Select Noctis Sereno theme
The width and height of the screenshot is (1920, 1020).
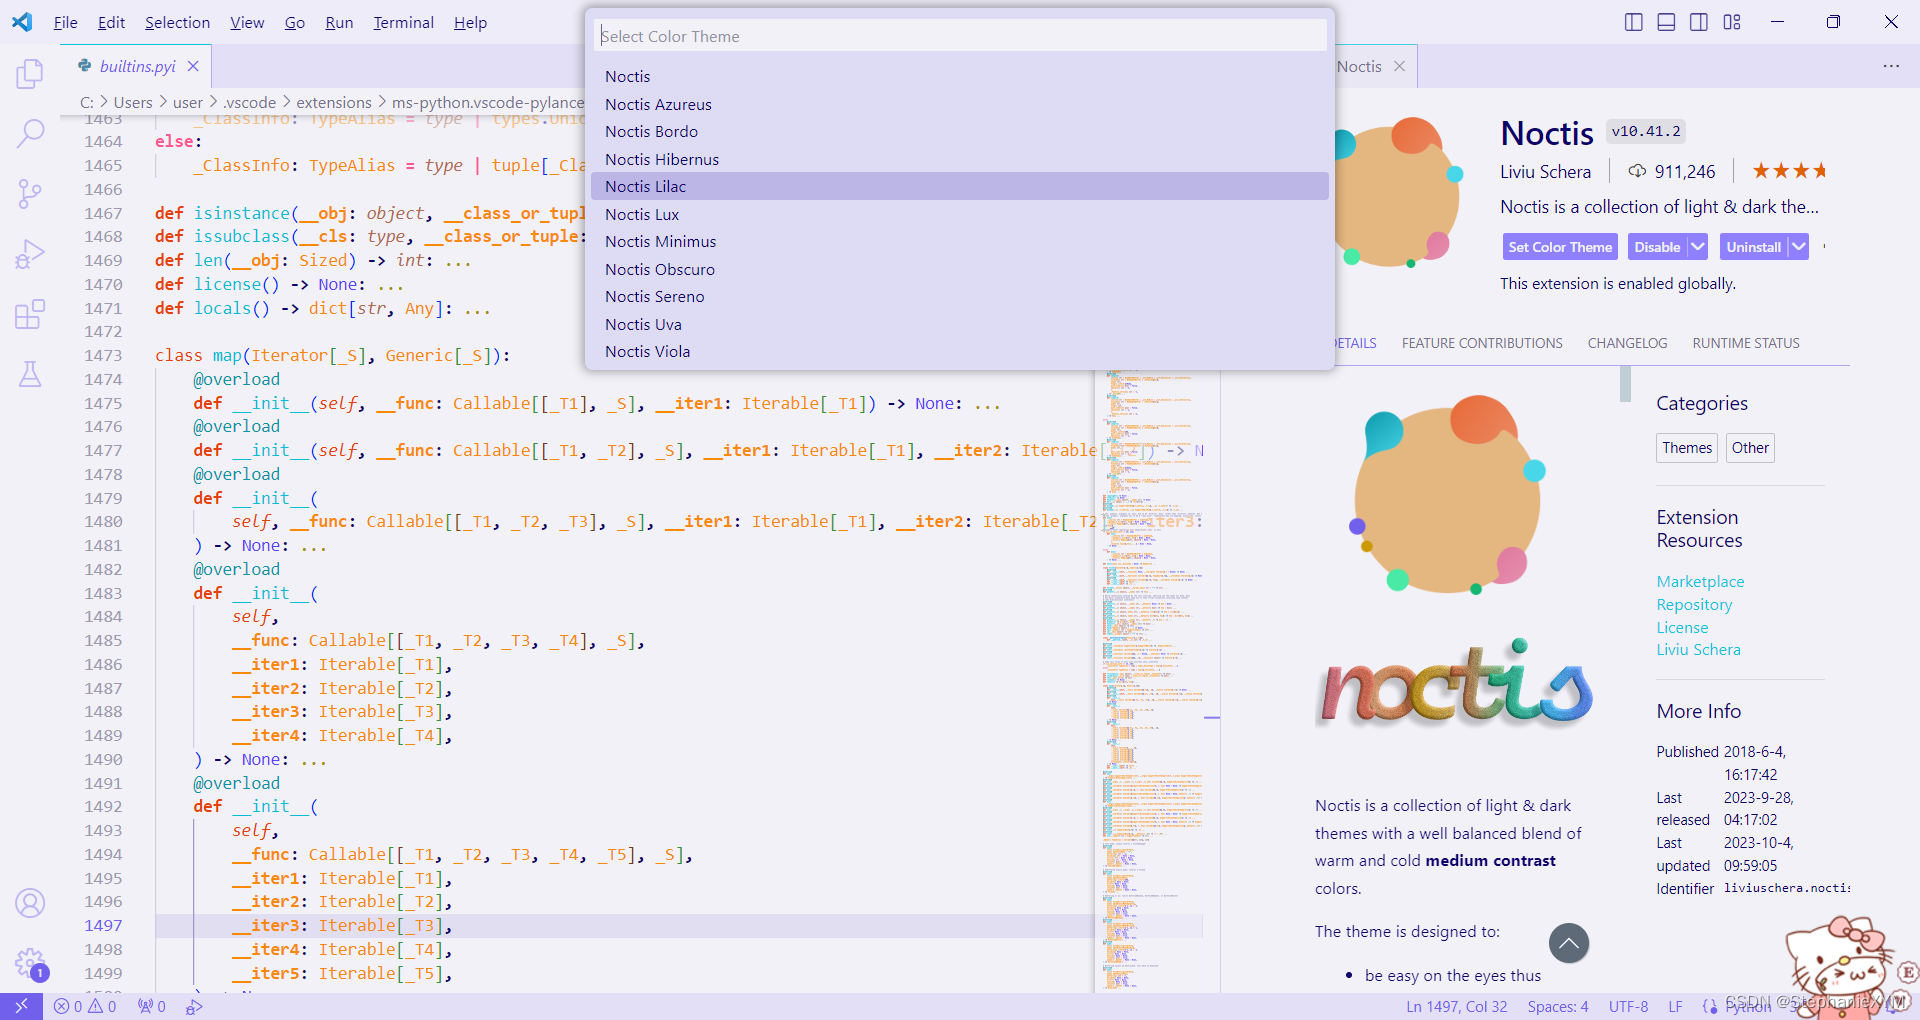click(960, 297)
